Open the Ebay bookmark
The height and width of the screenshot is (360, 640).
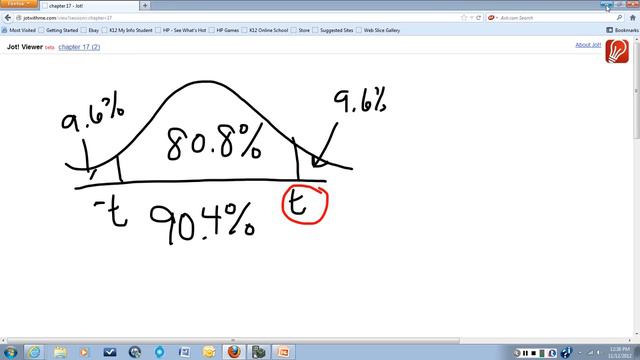[x=90, y=30]
